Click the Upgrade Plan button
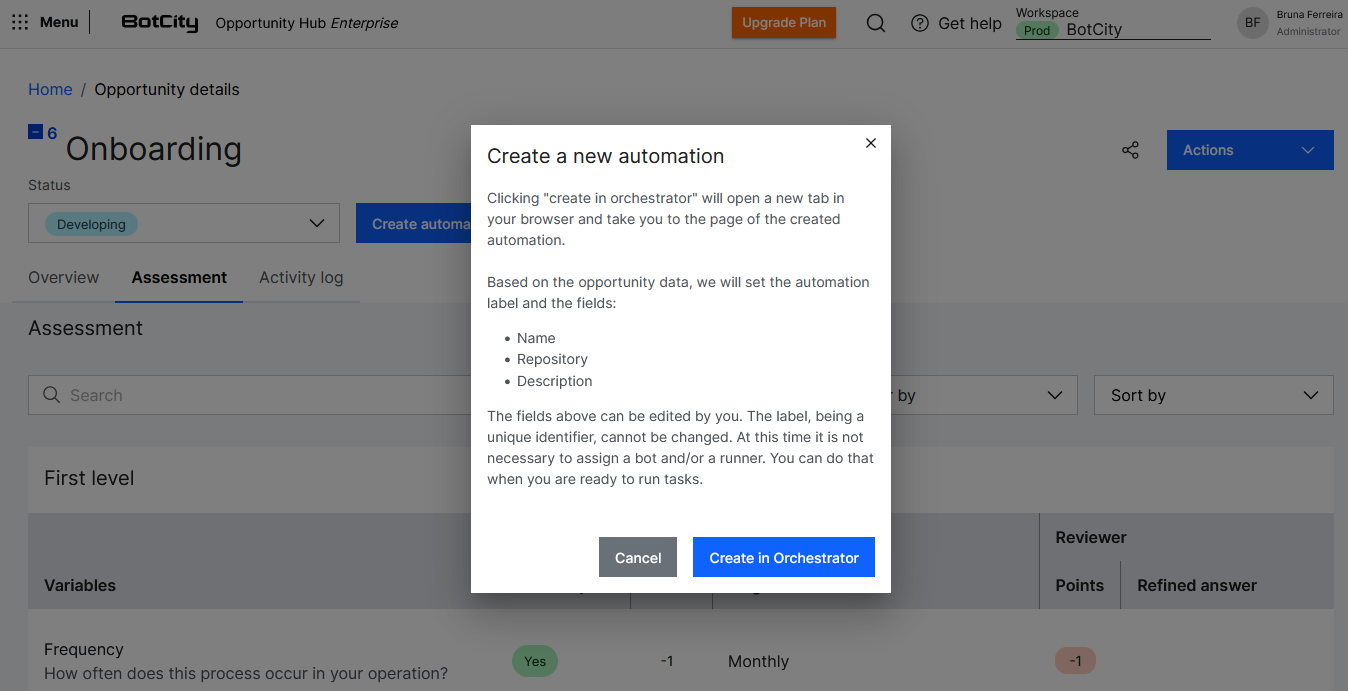 783,23
